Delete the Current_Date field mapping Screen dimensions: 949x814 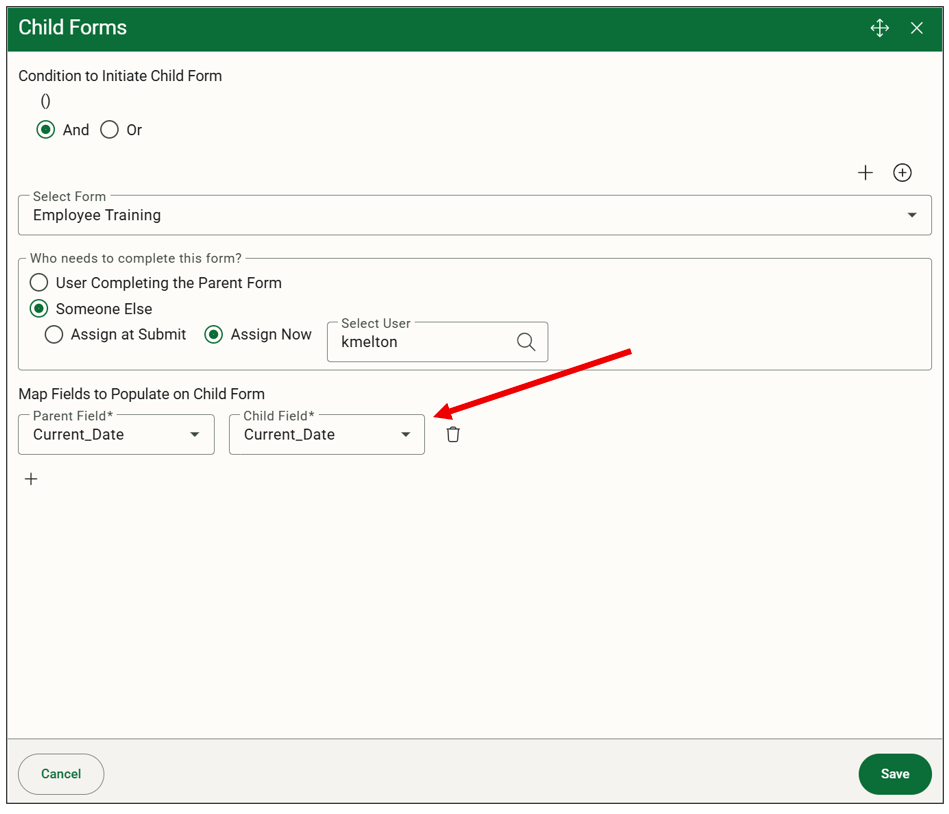(x=453, y=435)
